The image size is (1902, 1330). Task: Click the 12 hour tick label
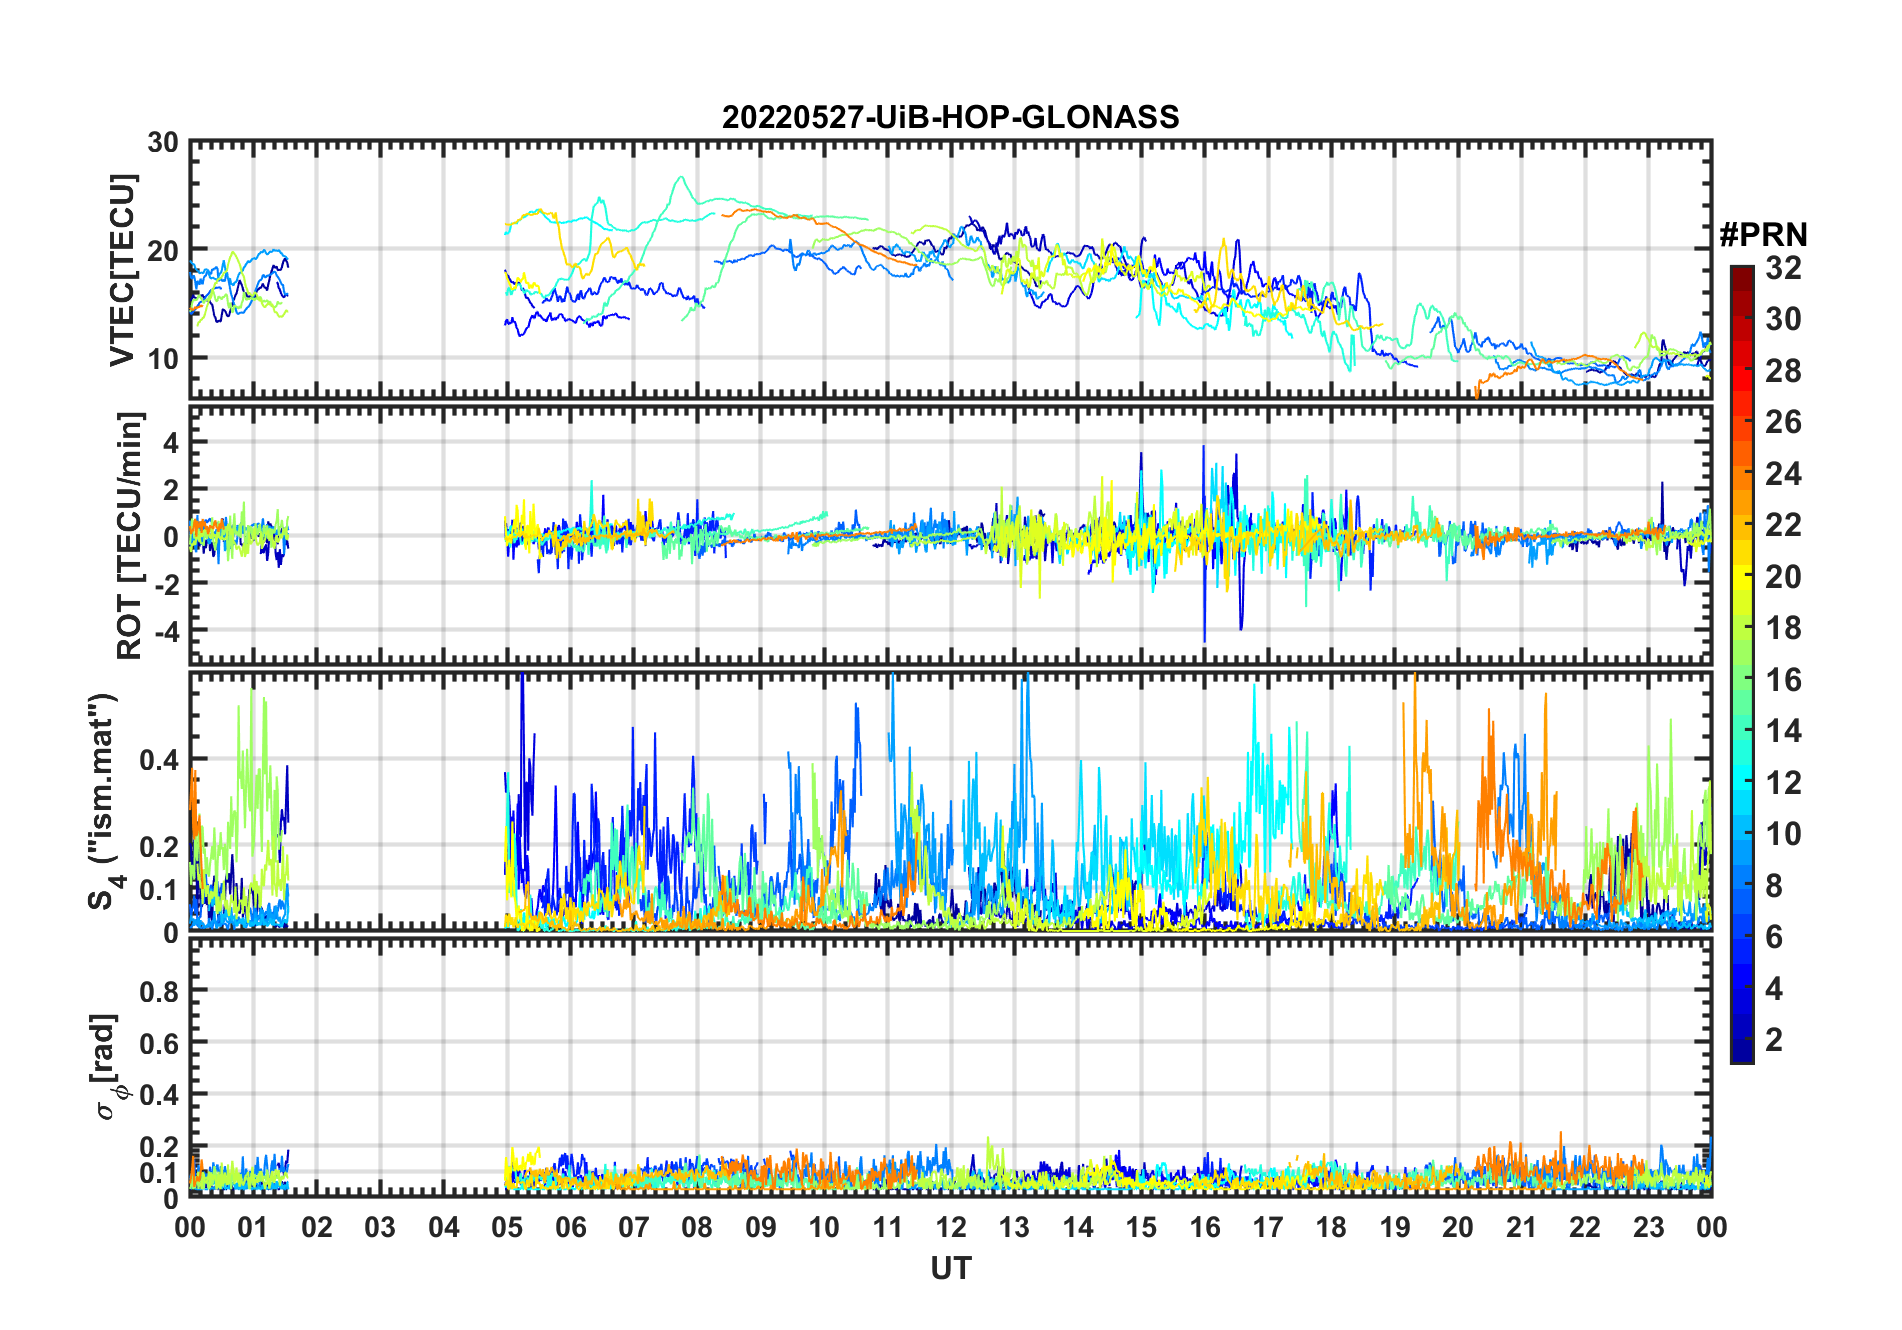point(951,1227)
